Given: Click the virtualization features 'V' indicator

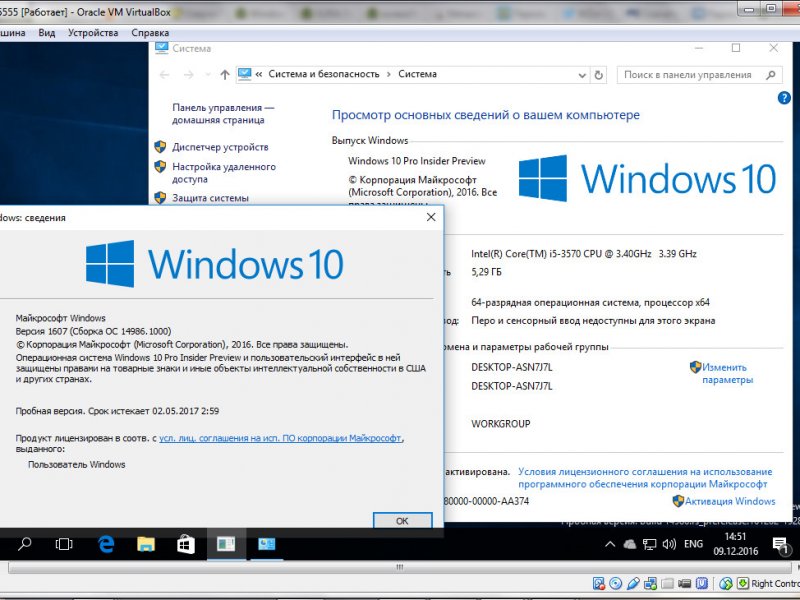Looking at the screenshot, I should [x=702, y=583].
